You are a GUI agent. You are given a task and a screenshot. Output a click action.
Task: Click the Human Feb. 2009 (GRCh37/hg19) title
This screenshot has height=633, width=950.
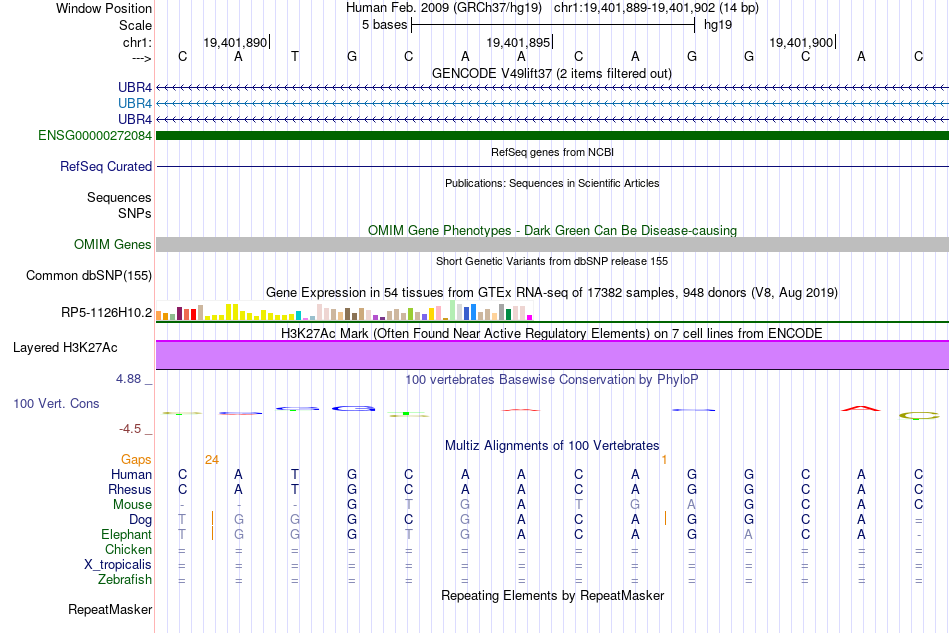(445, 8)
